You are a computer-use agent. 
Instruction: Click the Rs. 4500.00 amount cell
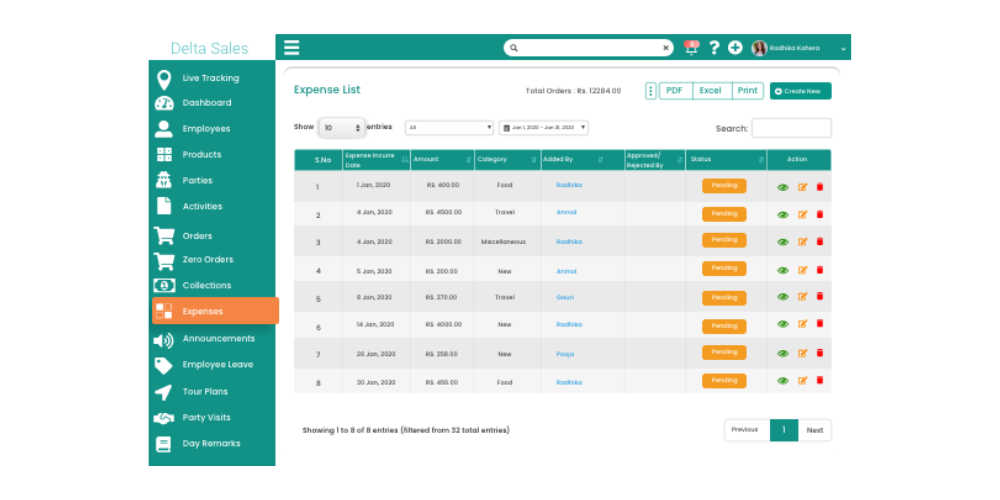click(x=443, y=212)
